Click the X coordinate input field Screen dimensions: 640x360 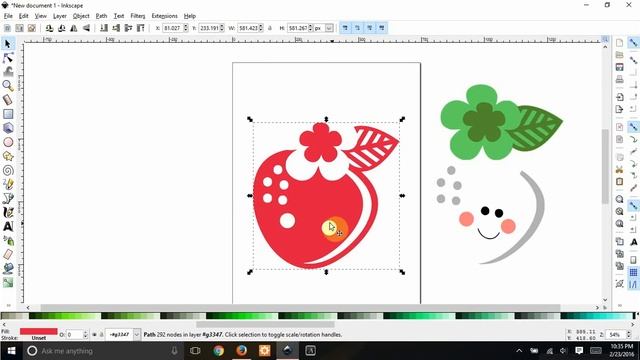point(173,28)
